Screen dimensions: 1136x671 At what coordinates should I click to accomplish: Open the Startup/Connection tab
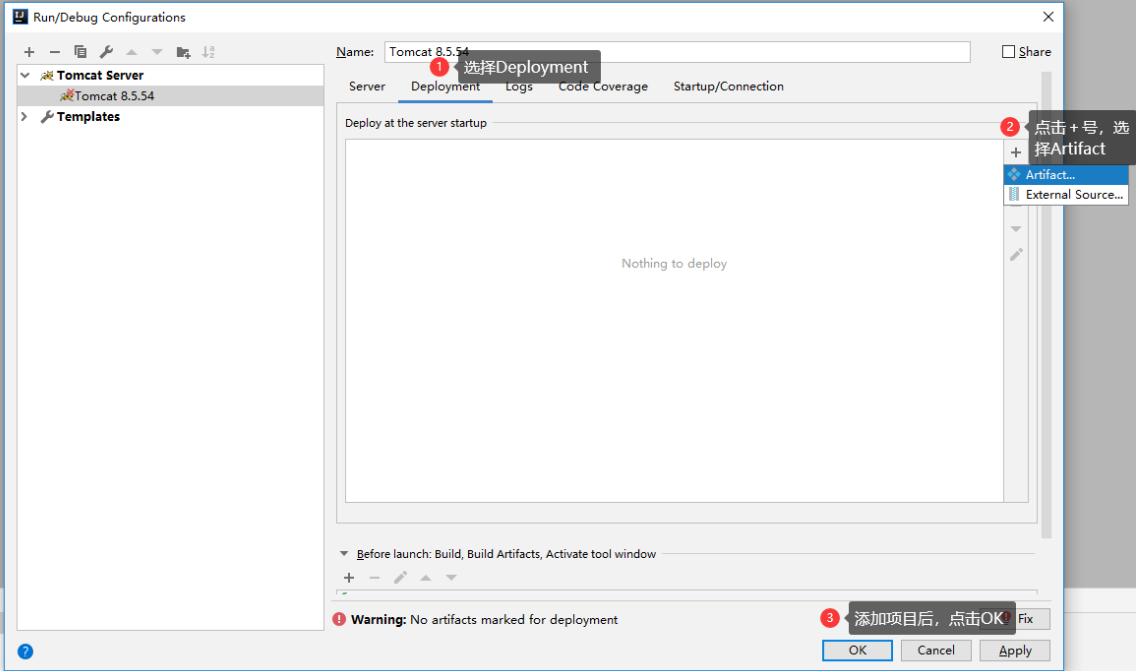pos(728,86)
